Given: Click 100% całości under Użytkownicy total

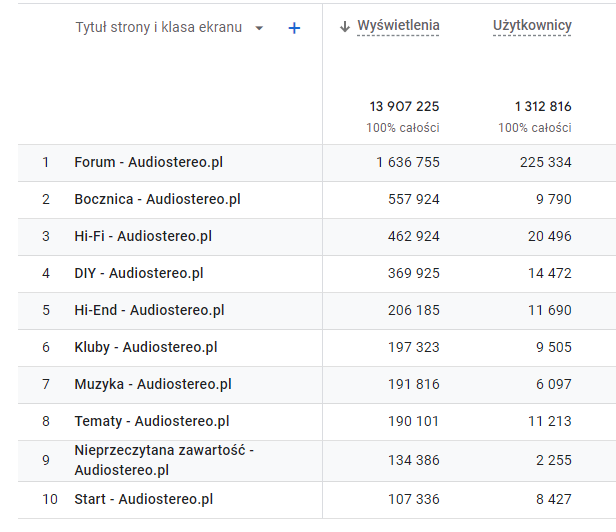Looking at the screenshot, I should point(535,128).
